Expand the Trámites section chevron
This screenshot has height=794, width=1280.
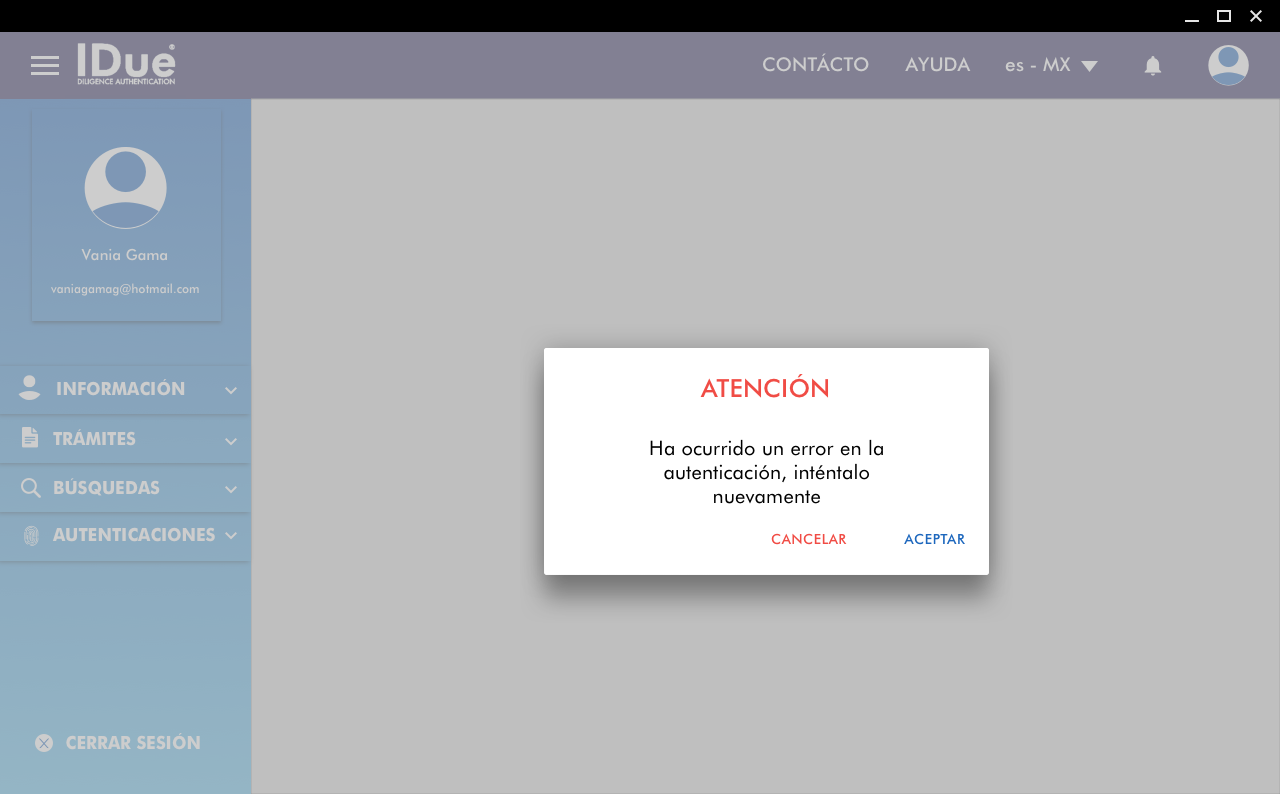pyautogui.click(x=231, y=440)
